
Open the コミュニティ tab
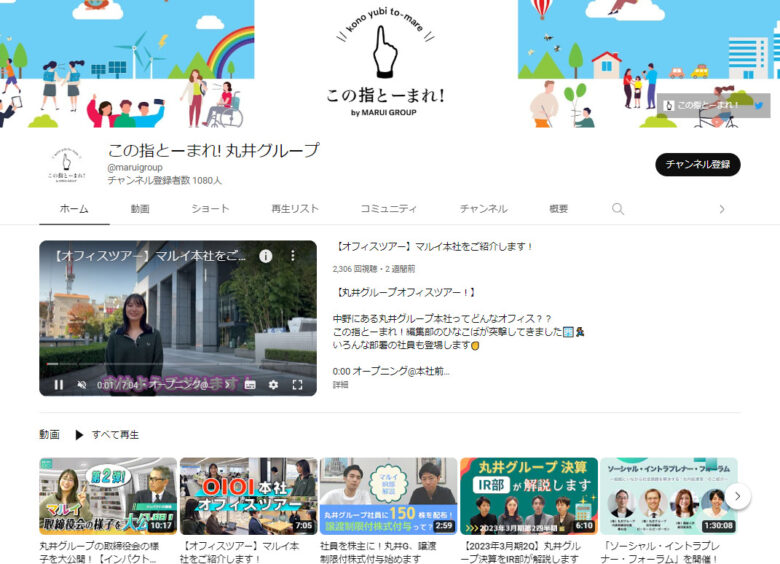(x=389, y=208)
